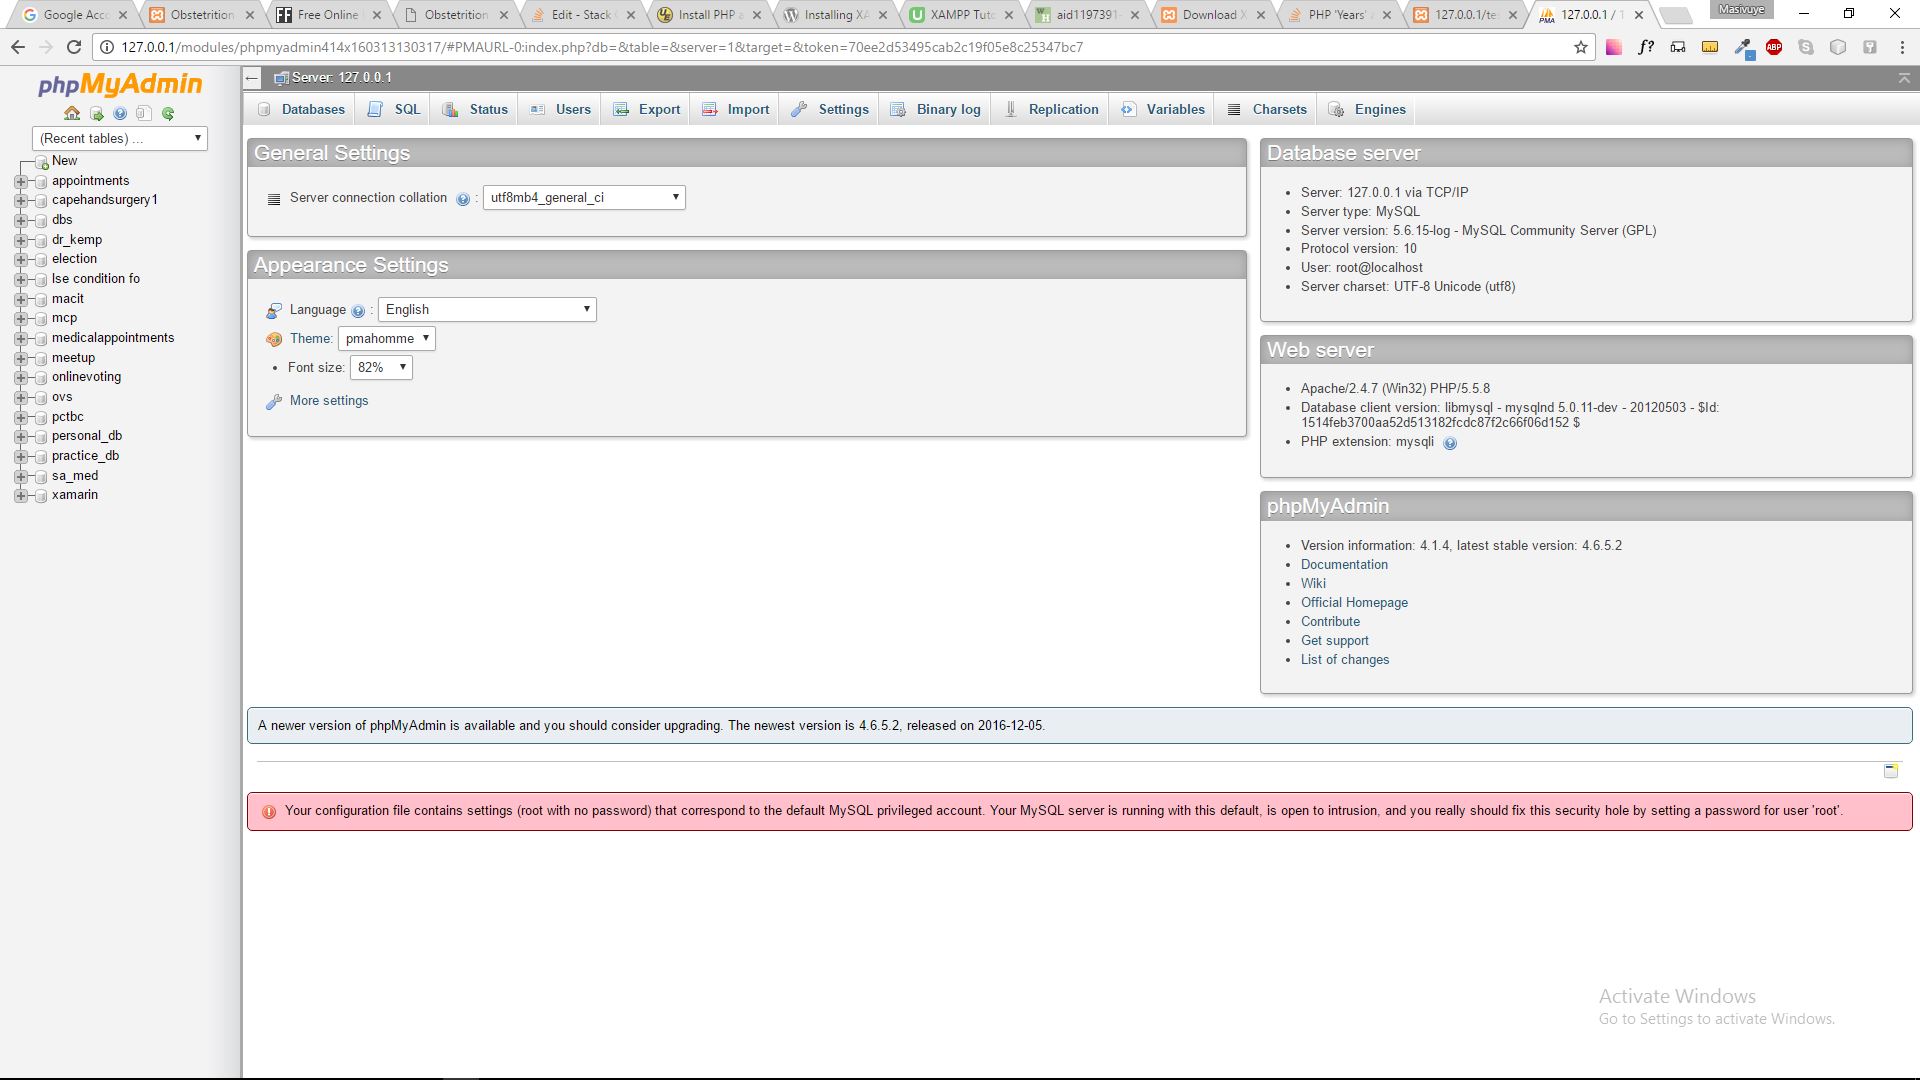Open the Export tab
1920x1080 pixels.
point(646,110)
